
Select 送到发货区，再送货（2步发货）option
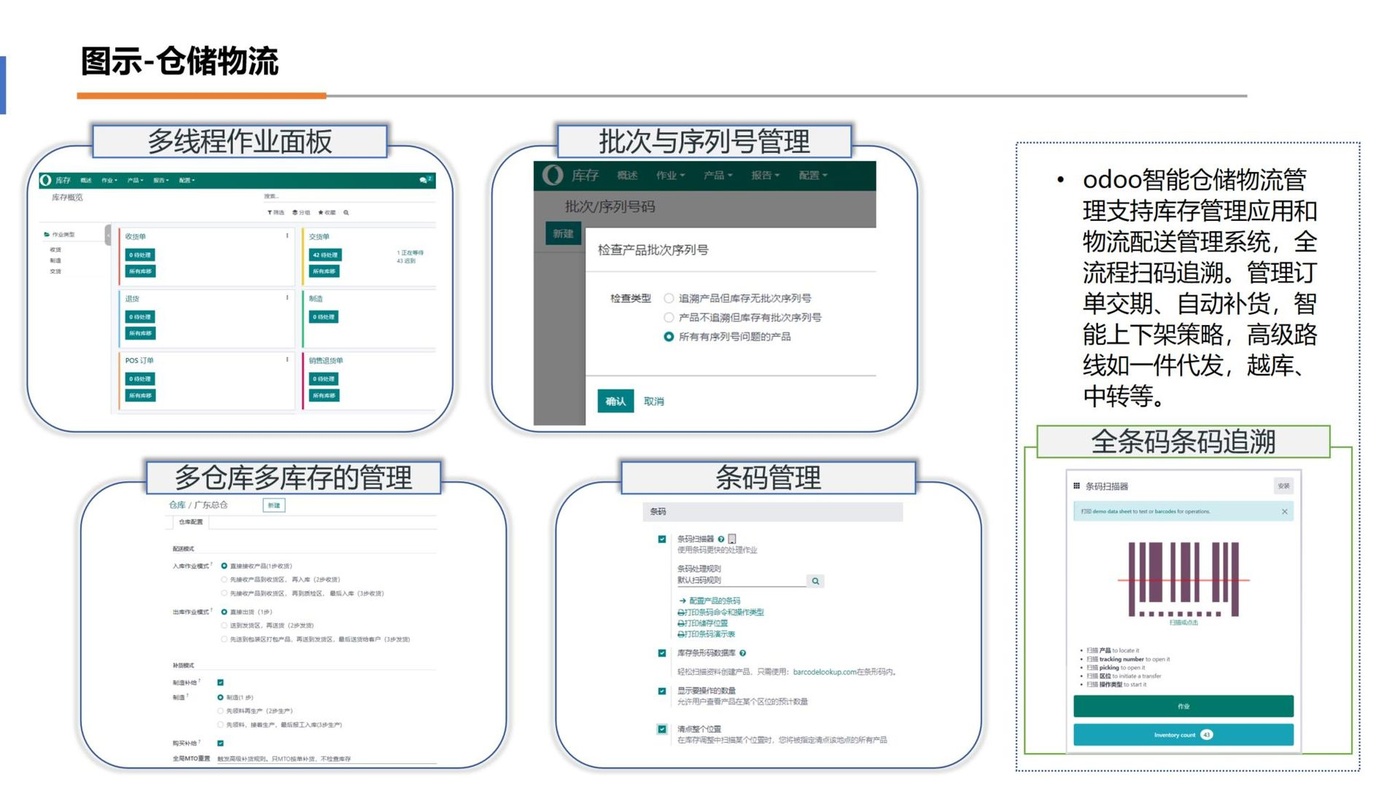223,625
